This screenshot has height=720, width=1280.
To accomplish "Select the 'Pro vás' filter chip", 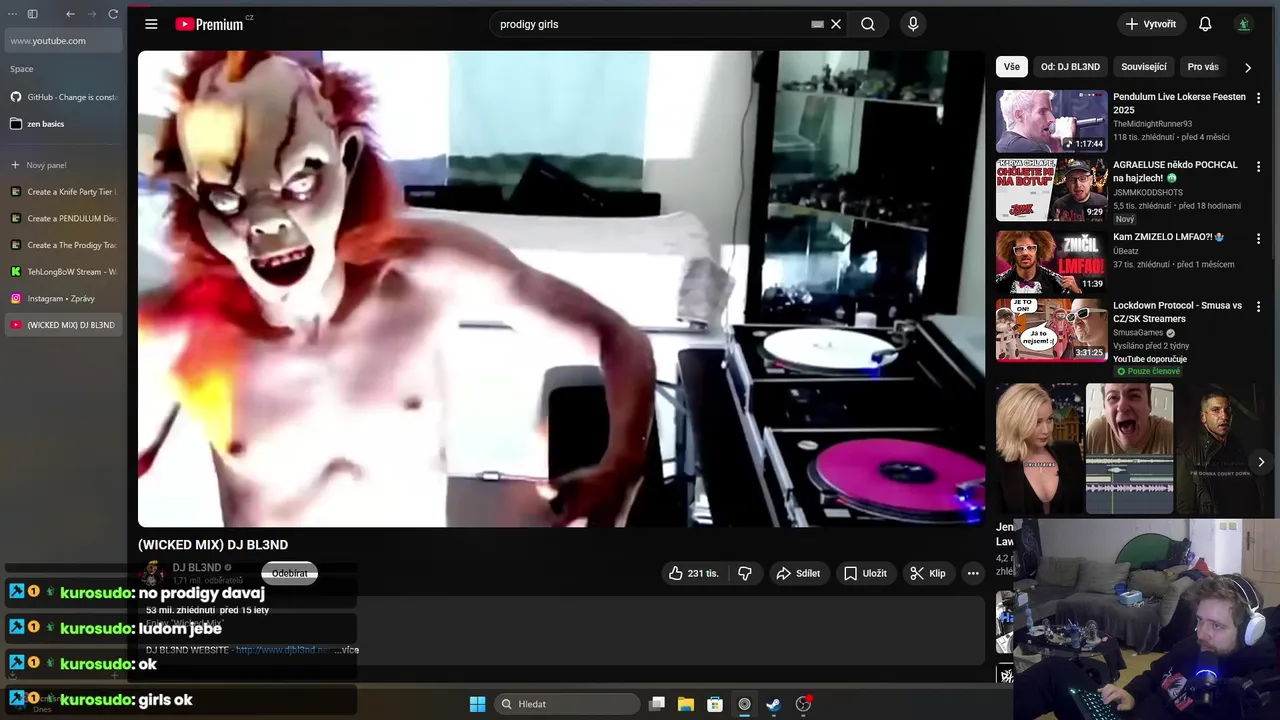I will click(x=1203, y=67).
